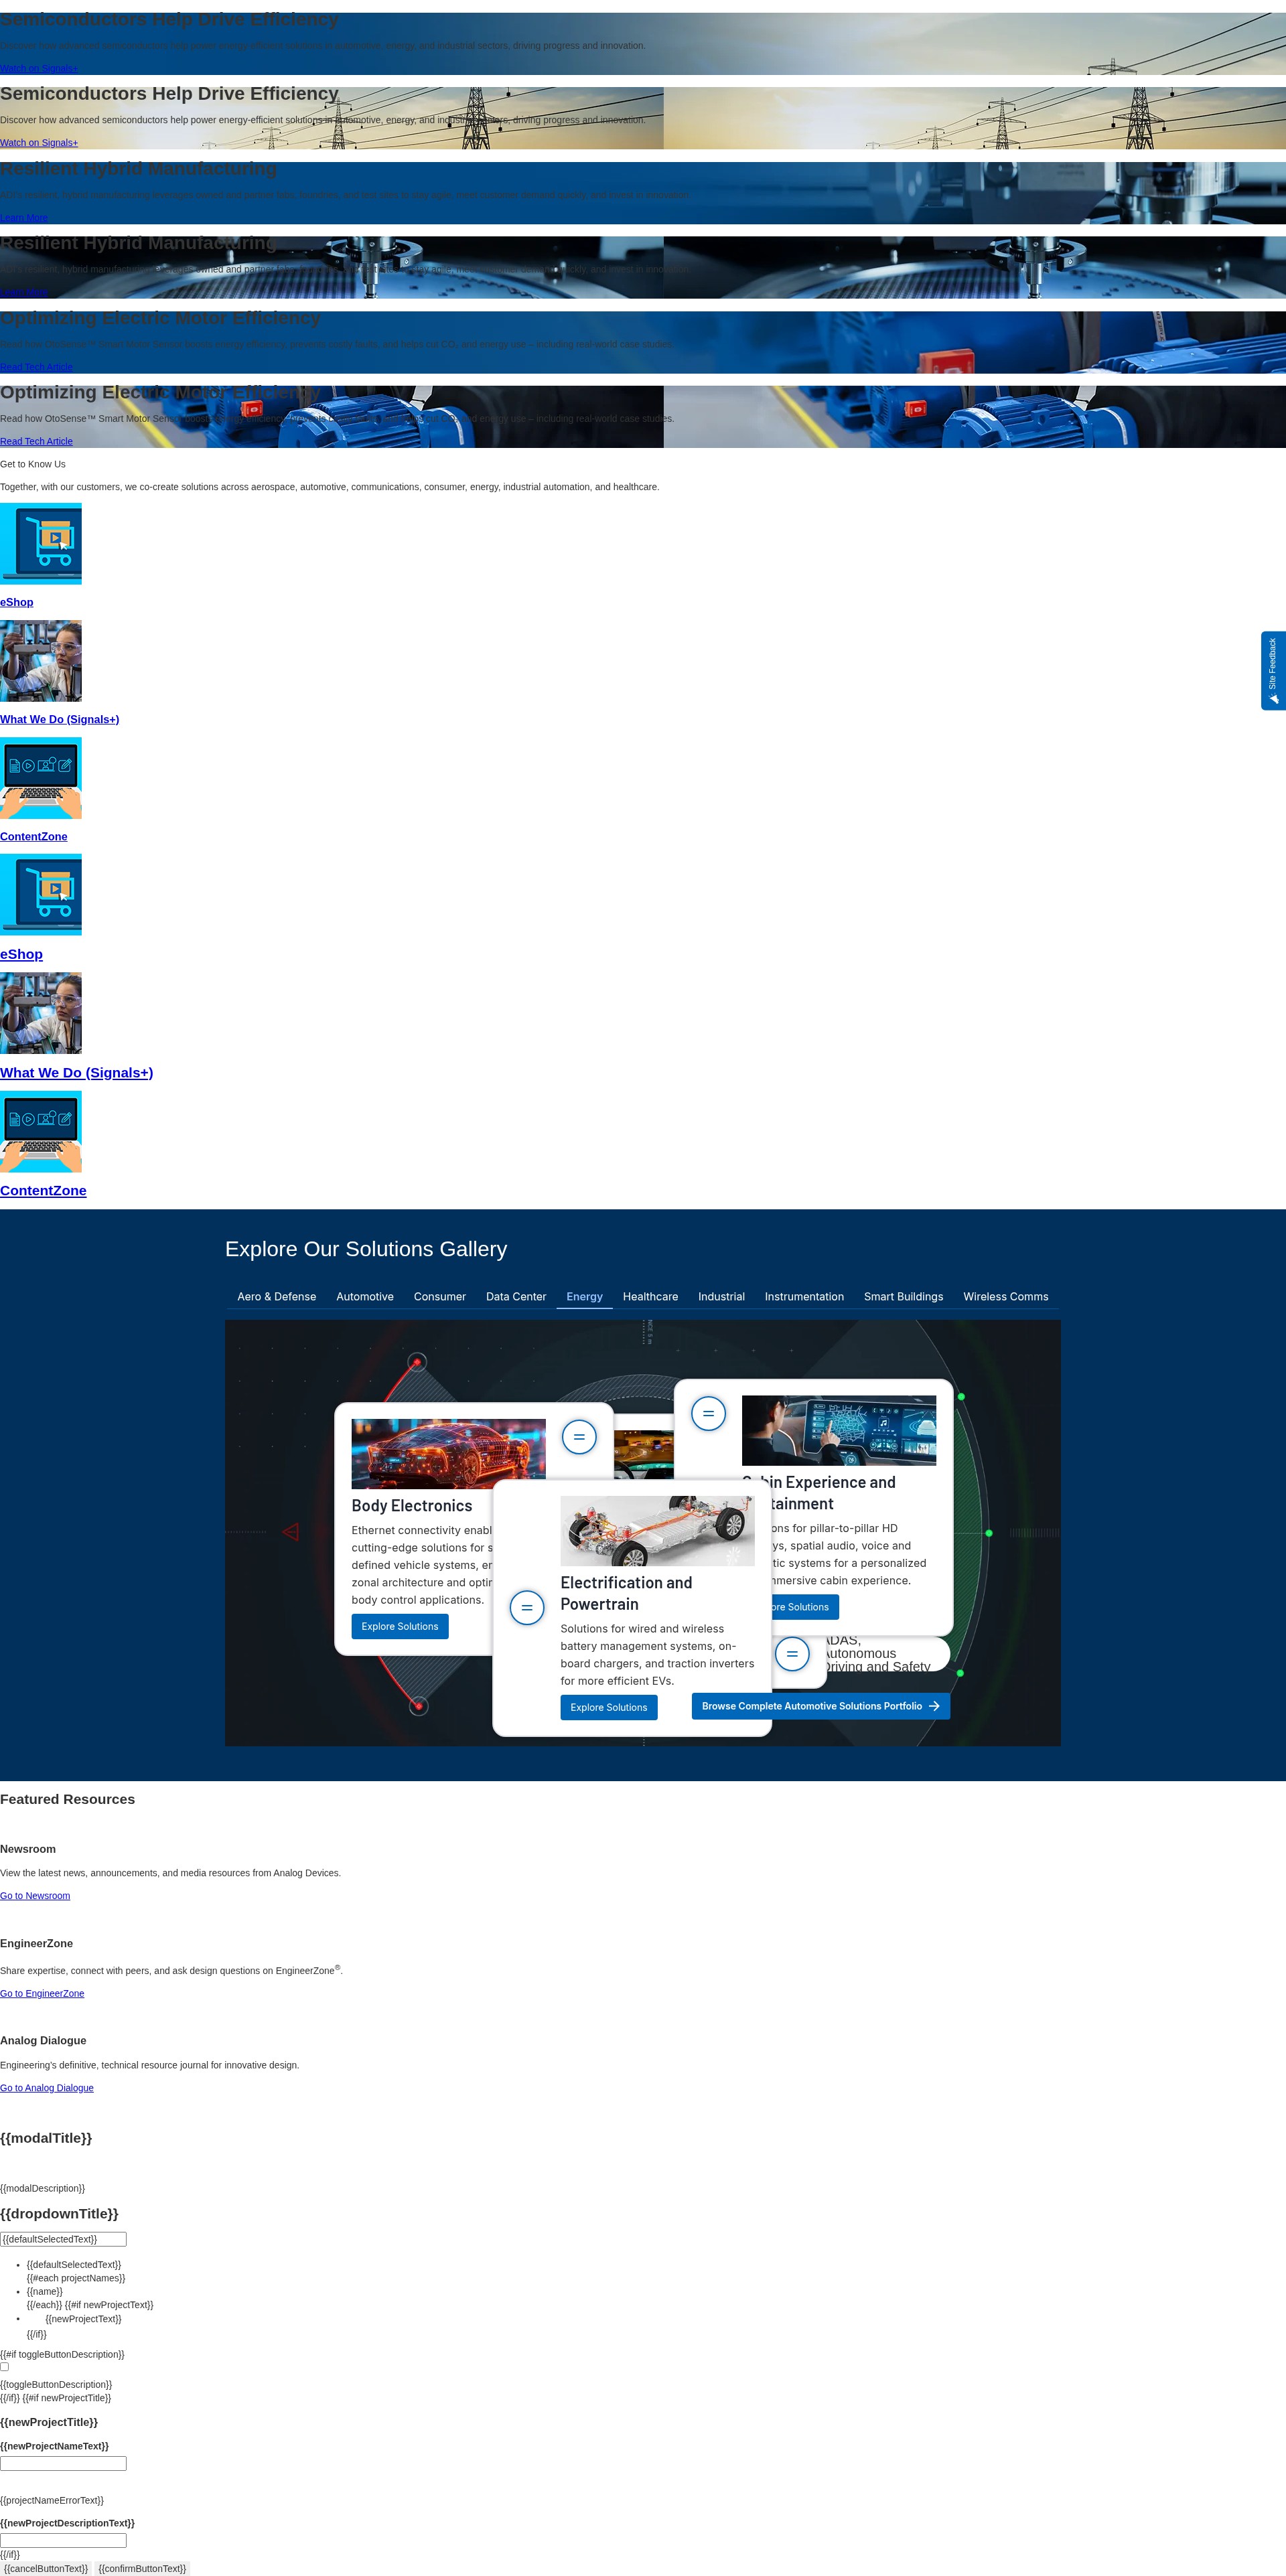Click the {{dropdownTitle}} heading
The height and width of the screenshot is (2576, 1286).
point(59,2214)
